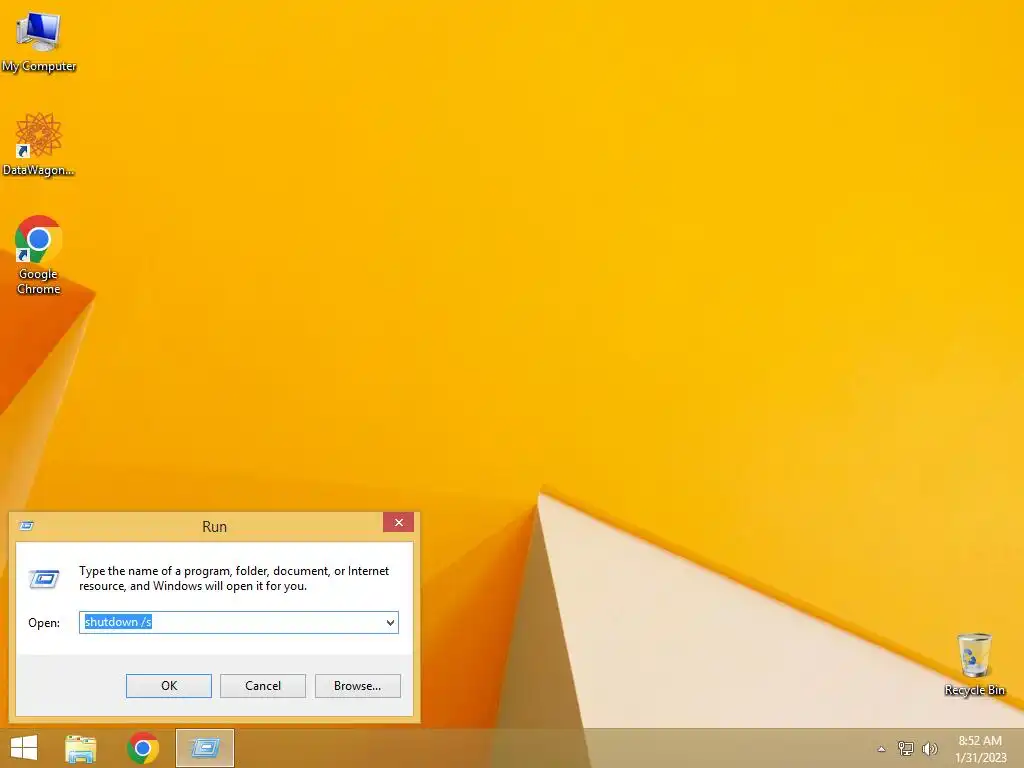Click the Browse... button
The height and width of the screenshot is (768, 1024).
(x=357, y=686)
